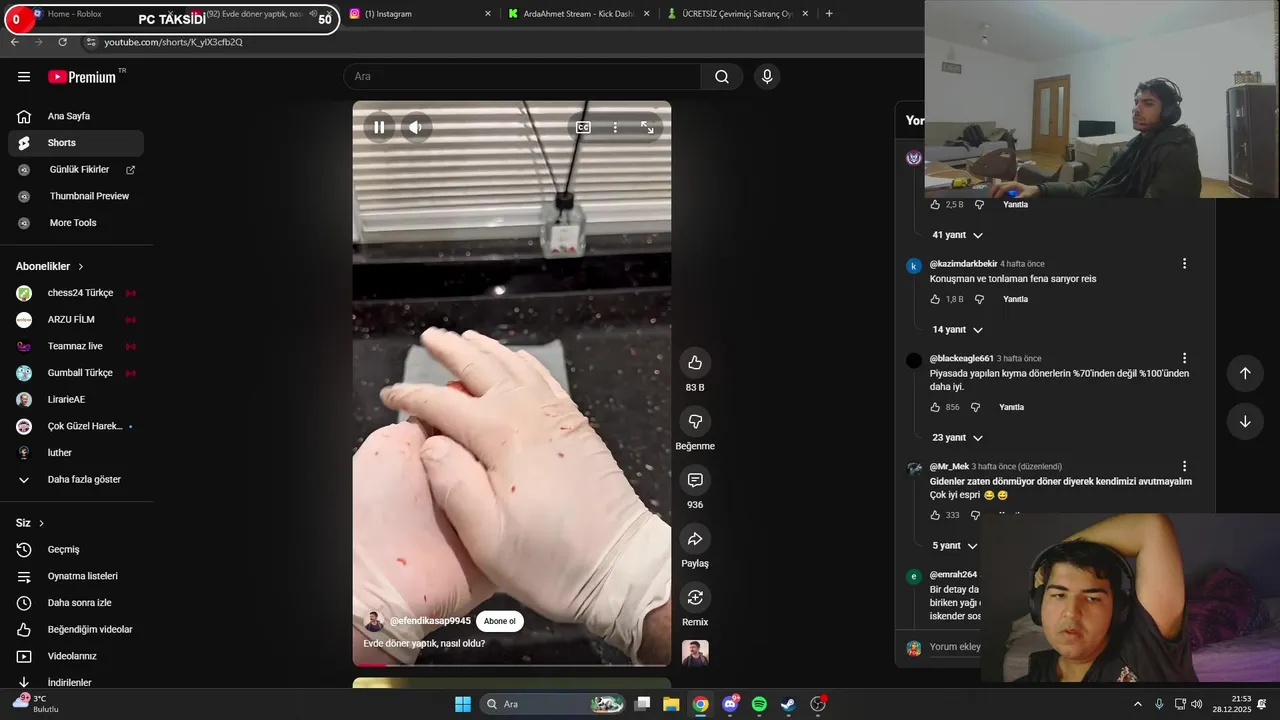Screen dimensions: 1280x720
Task: Like @Mr_Mek's comment with 333 likes
Action: point(936,515)
